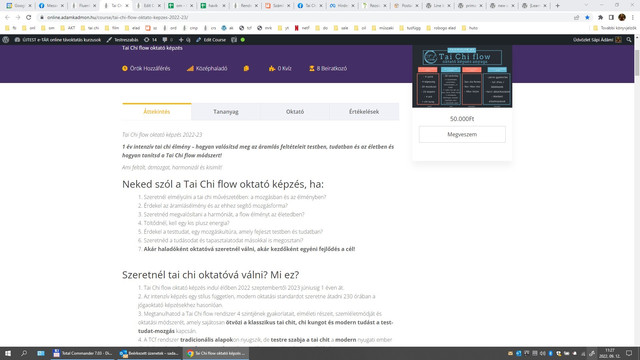Open the műszaki bookmarks folder
Image resolution: width=640 pixels, height=360 pixels.
[382, 28]
